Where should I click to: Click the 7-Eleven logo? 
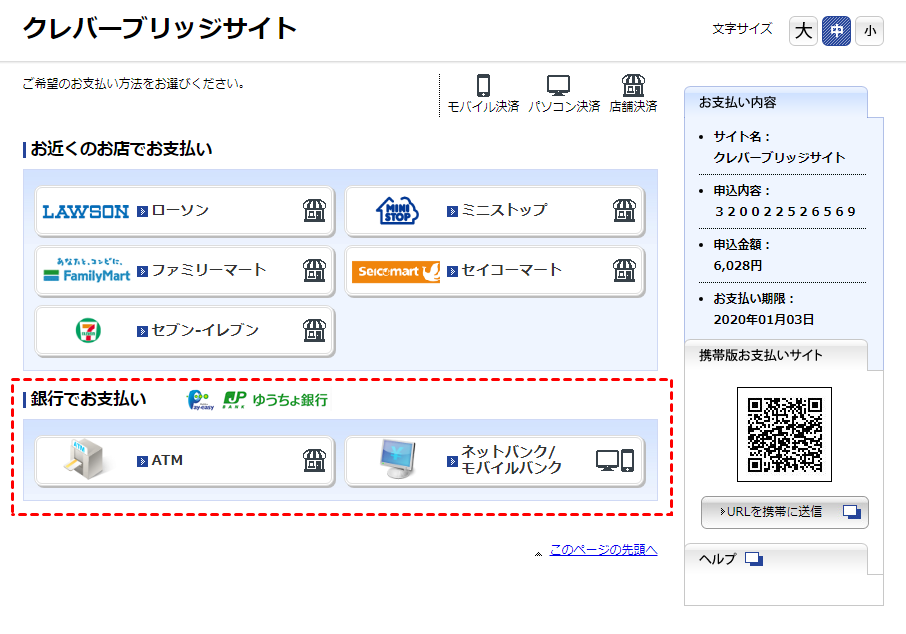click(x=88, y=331)
